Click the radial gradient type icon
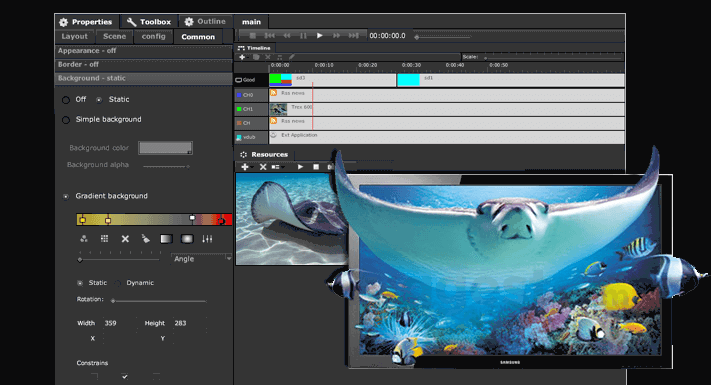The image size is (711, 385). [x=187, y=239]
